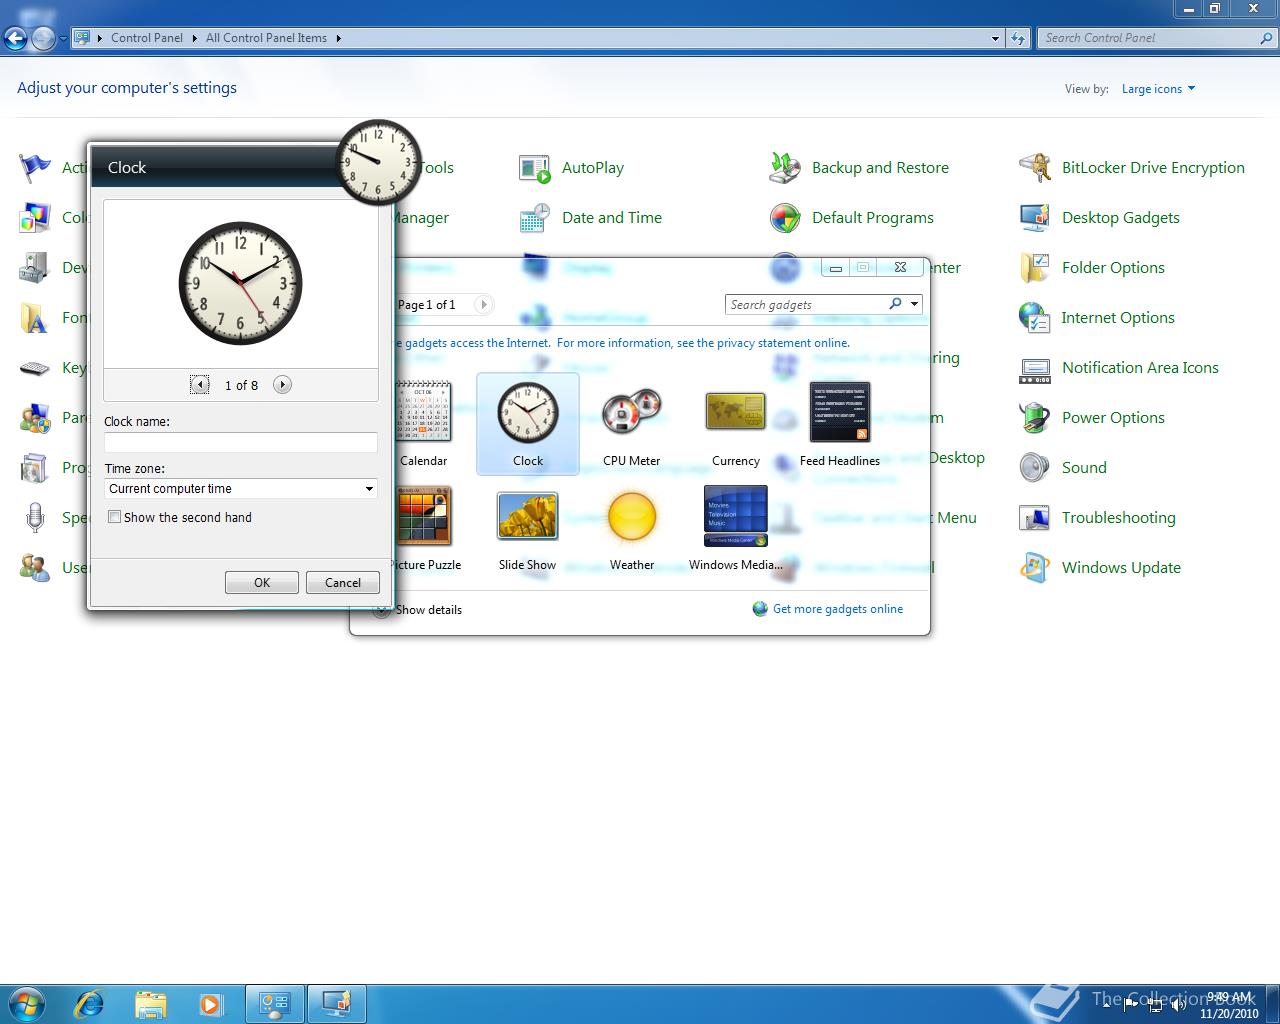Go to next gadget gallery page
The image size is (1280, 1024).
tap(483, 304)
